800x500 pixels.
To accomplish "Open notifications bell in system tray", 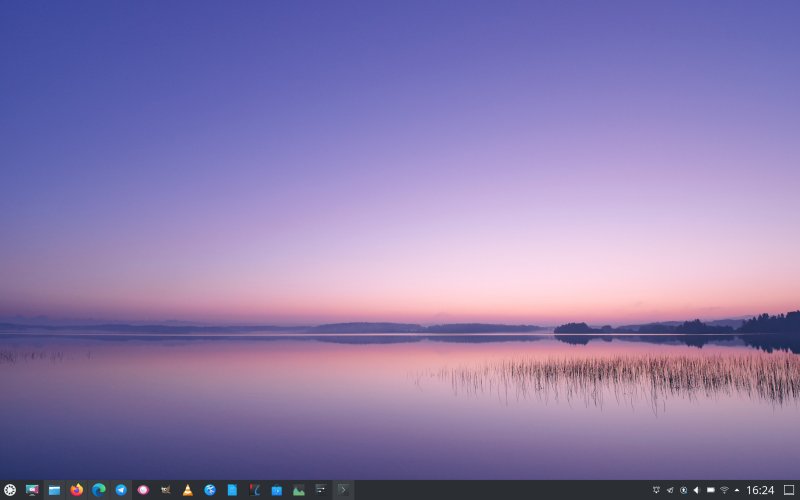I will [x=656, y=490].
